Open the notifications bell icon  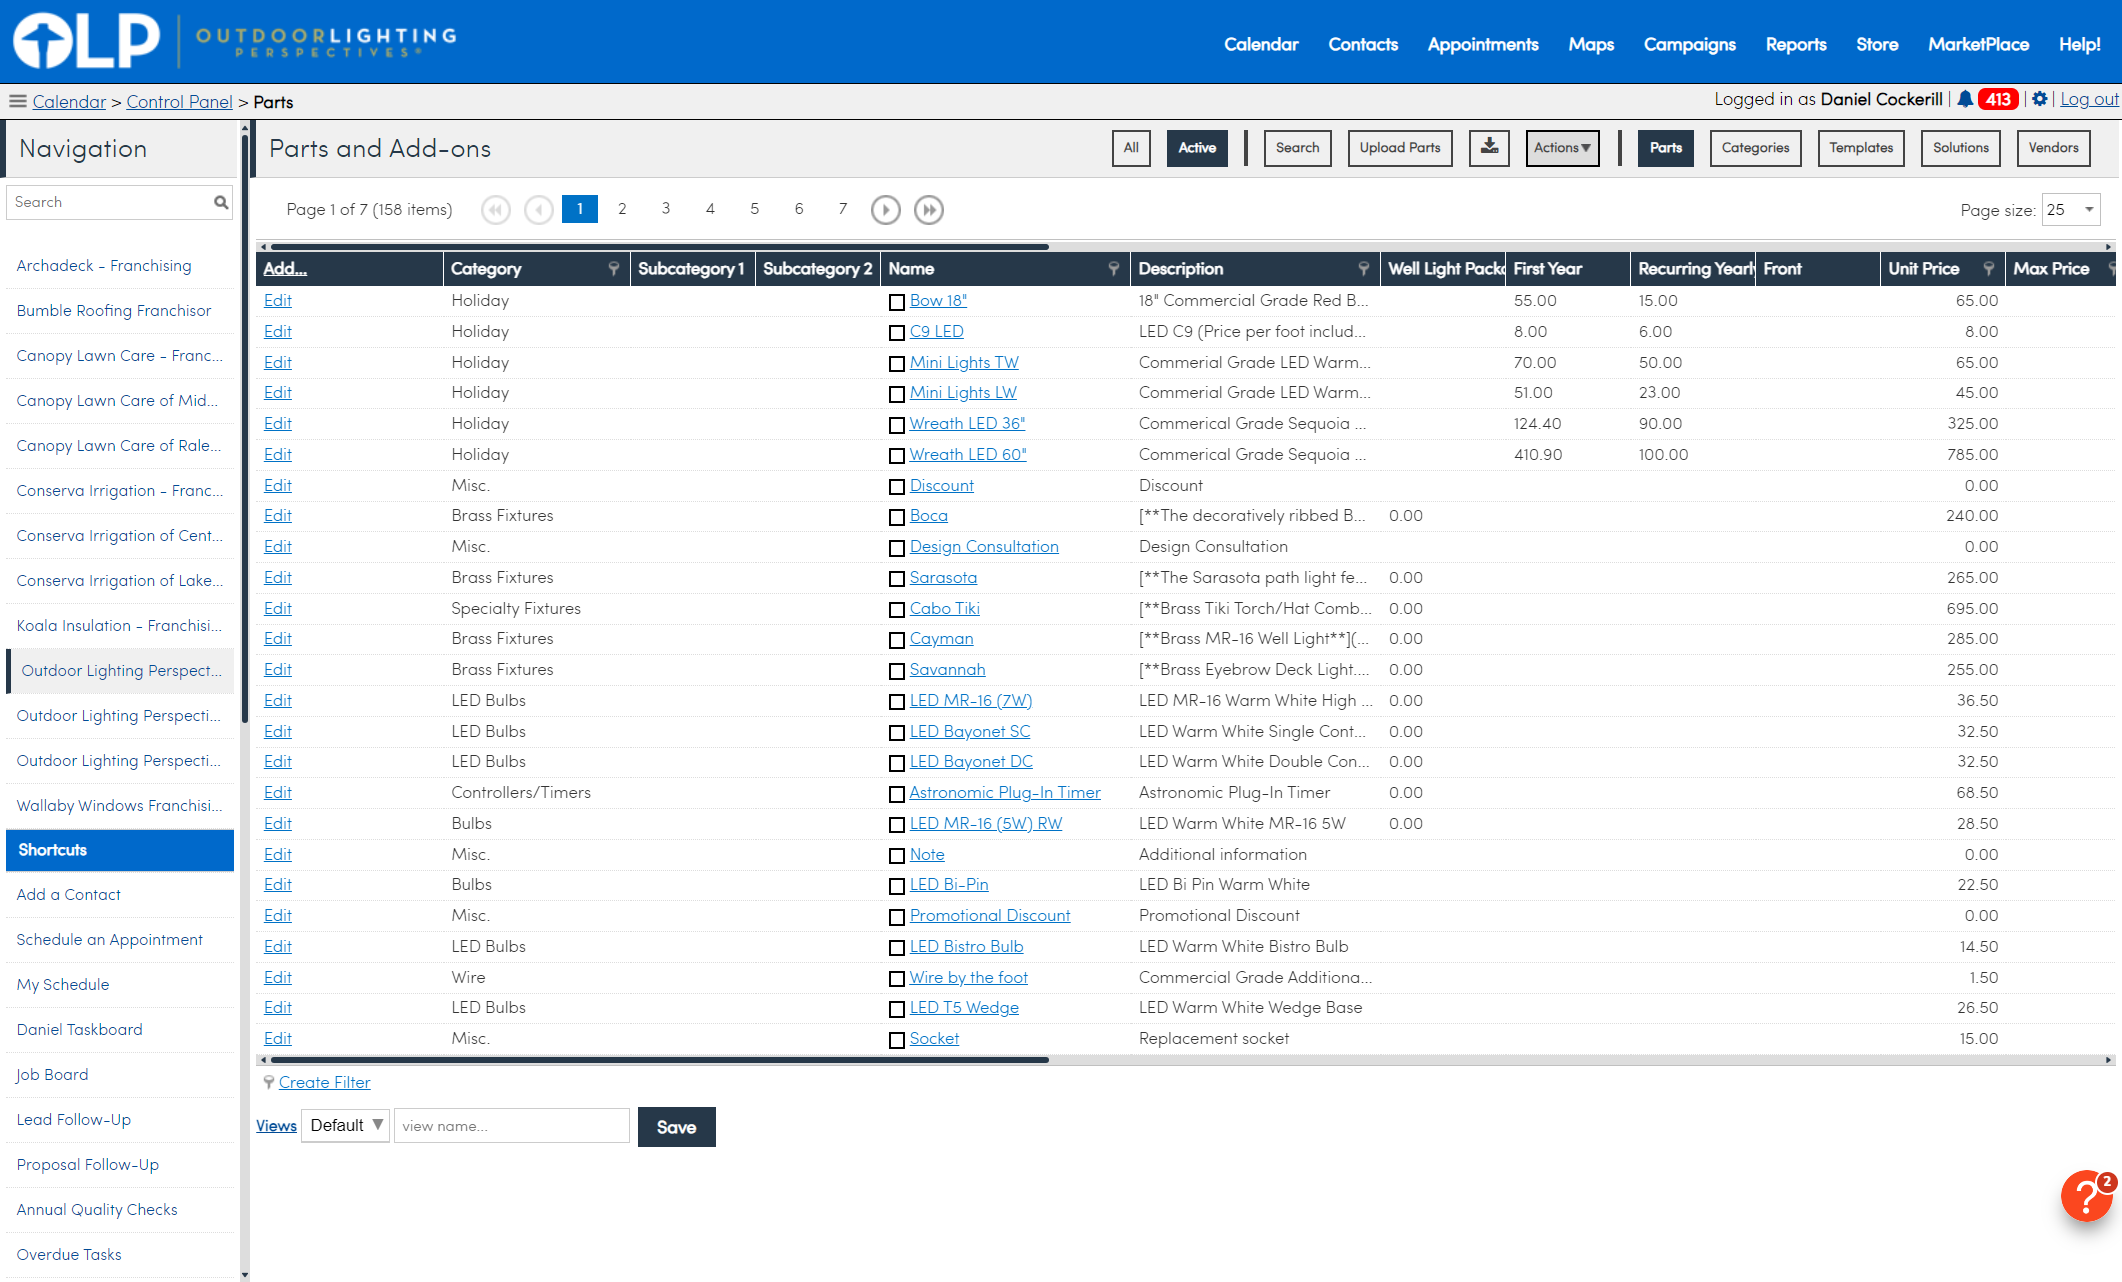(x=1965, y=99)
